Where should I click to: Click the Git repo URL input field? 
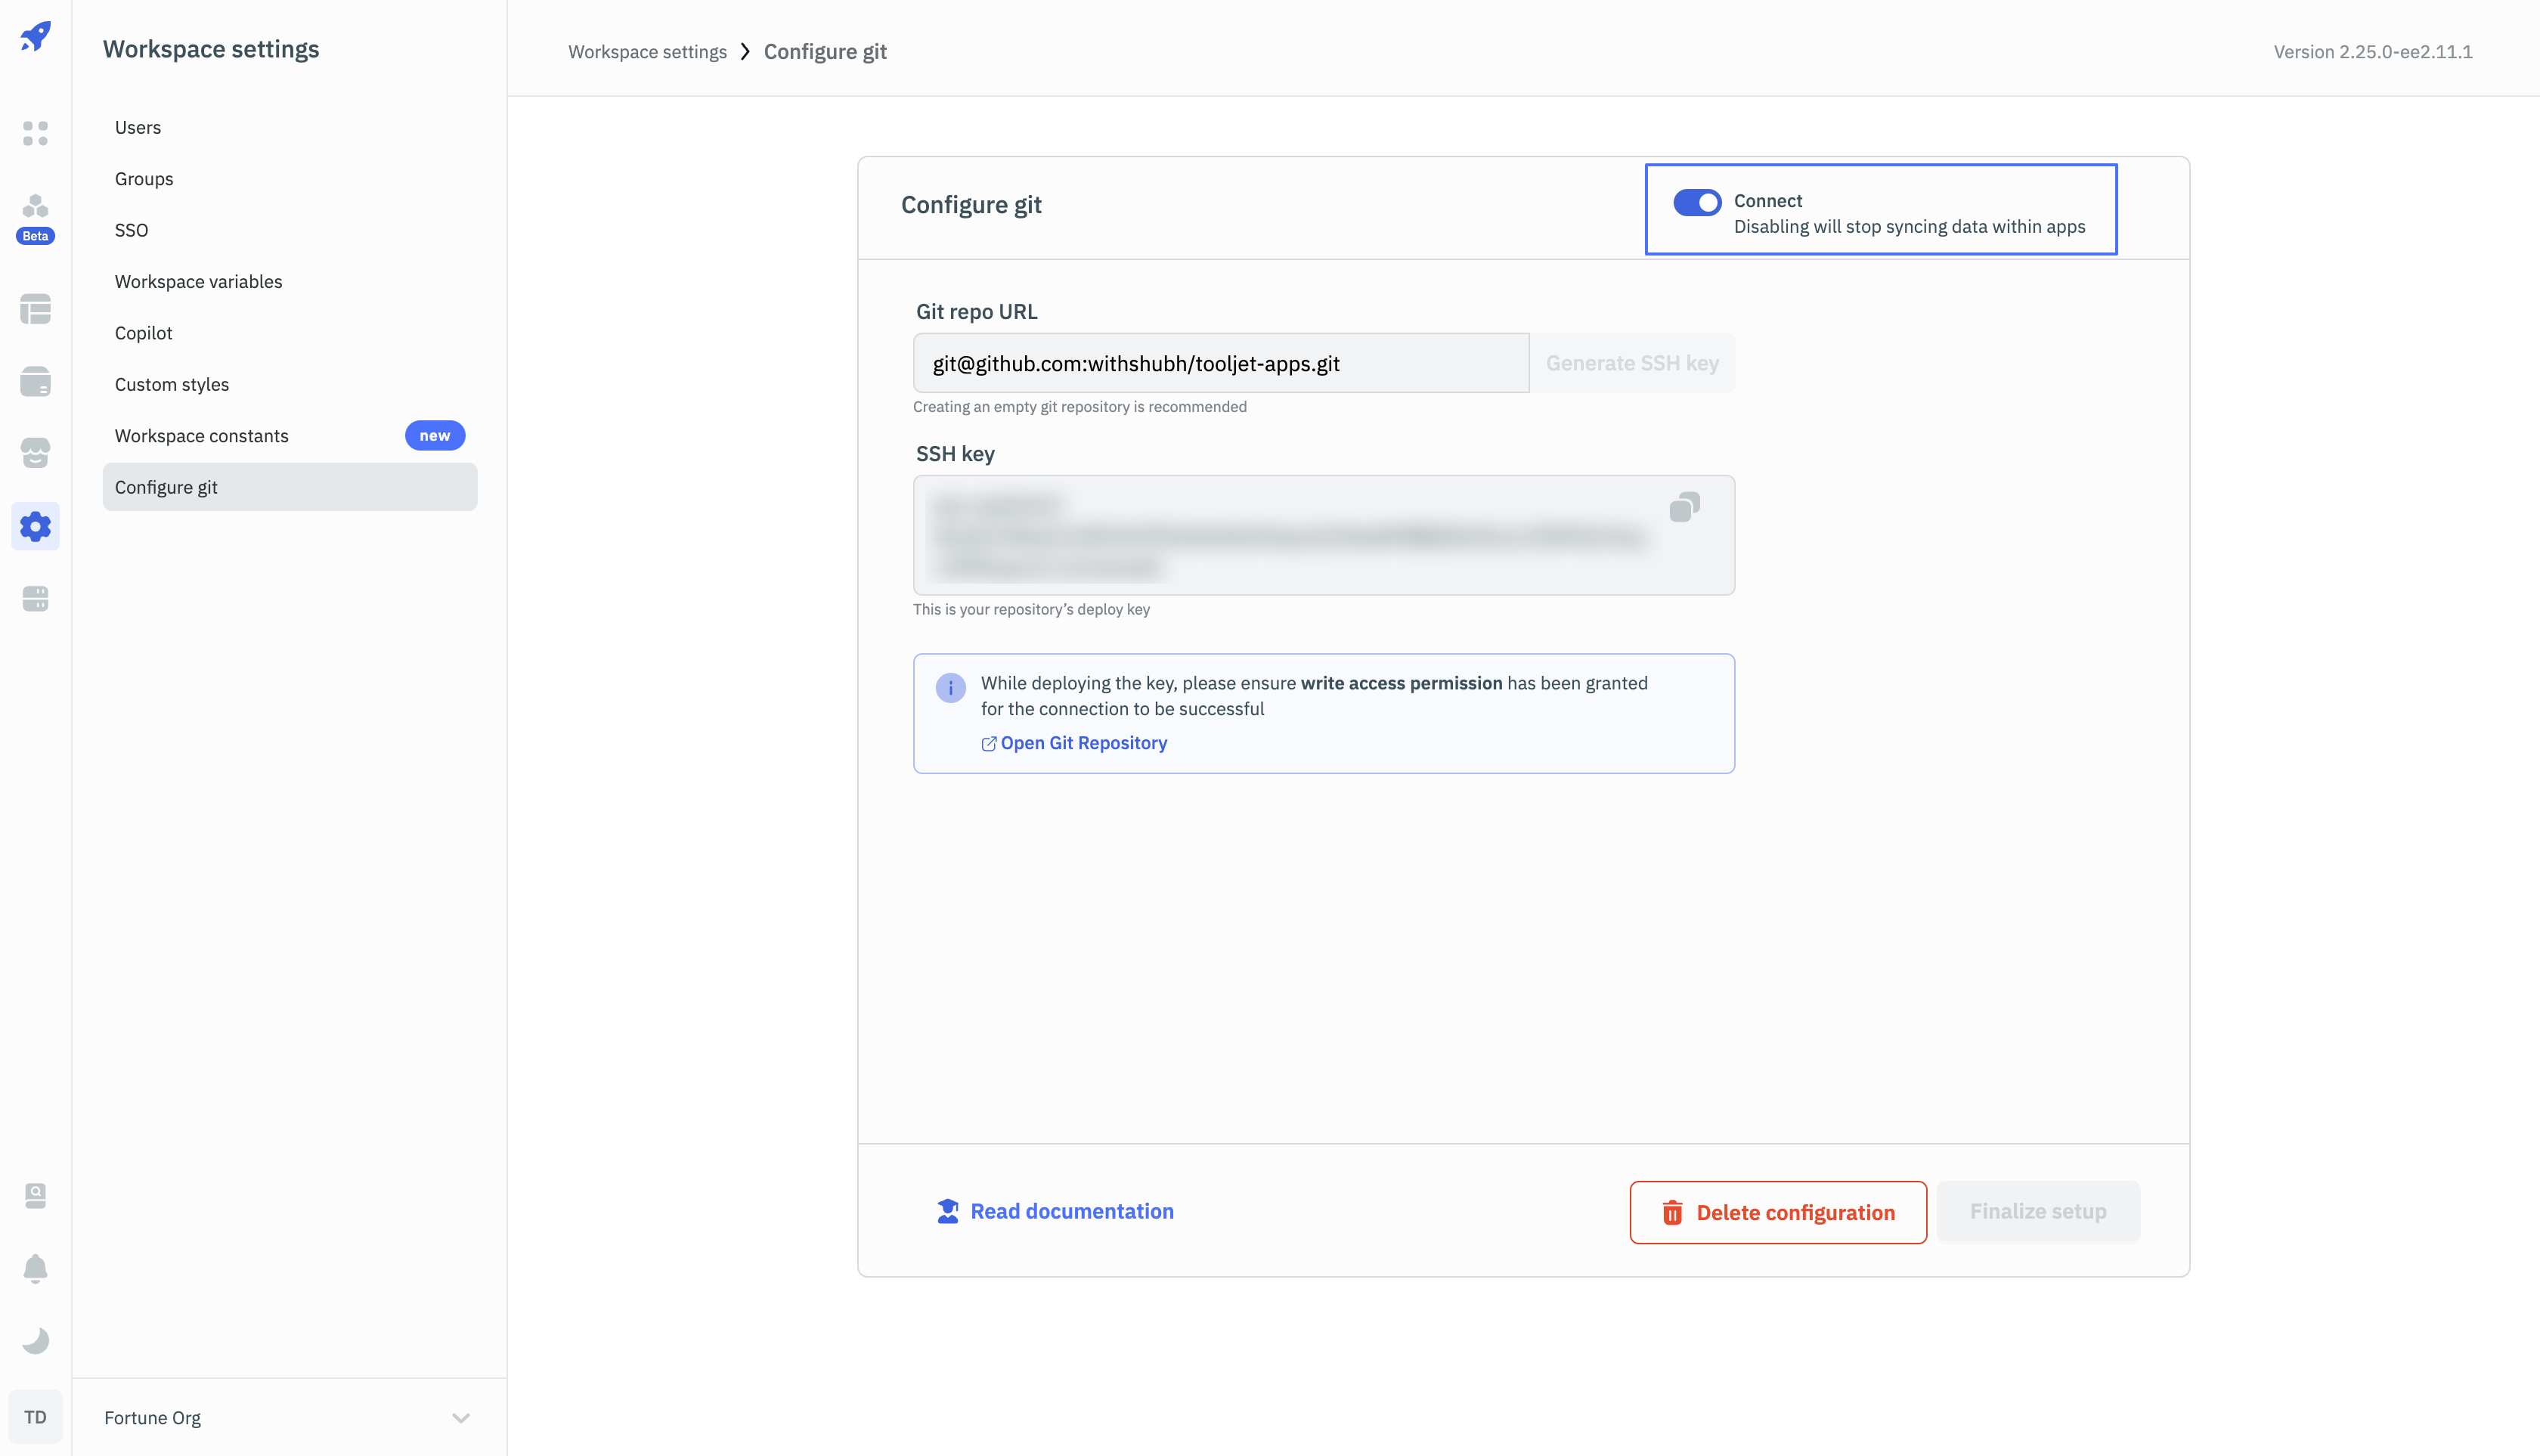point(1220,363)
